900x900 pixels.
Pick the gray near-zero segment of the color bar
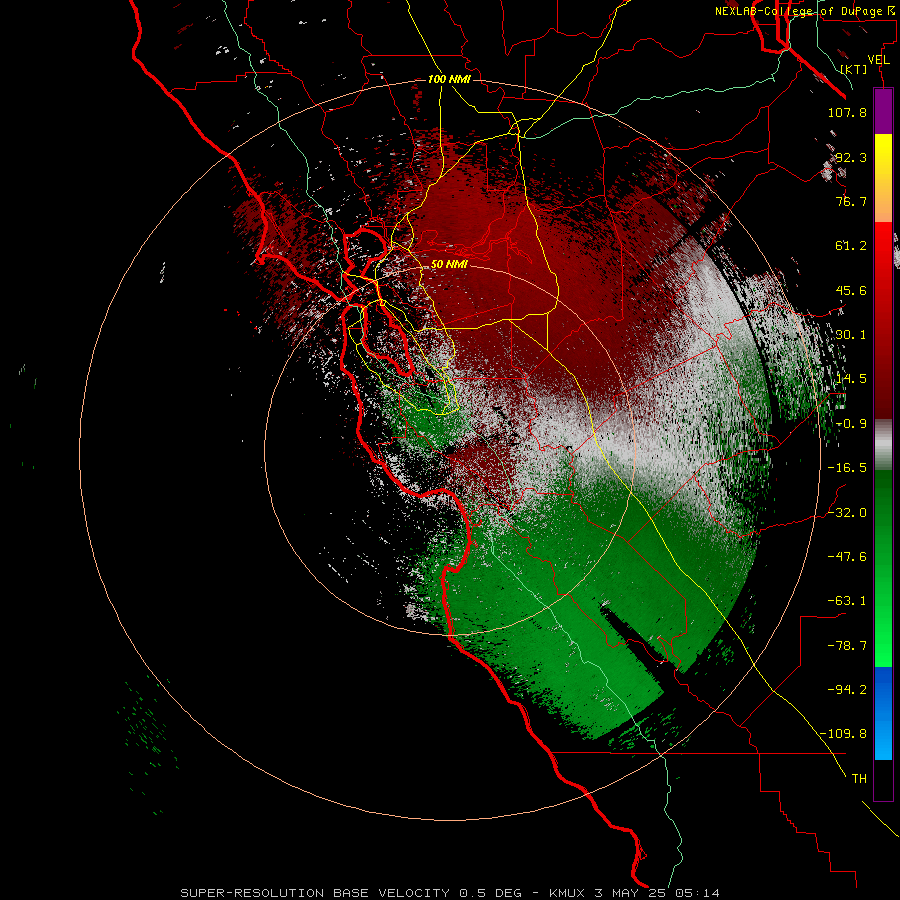[883, 444]
